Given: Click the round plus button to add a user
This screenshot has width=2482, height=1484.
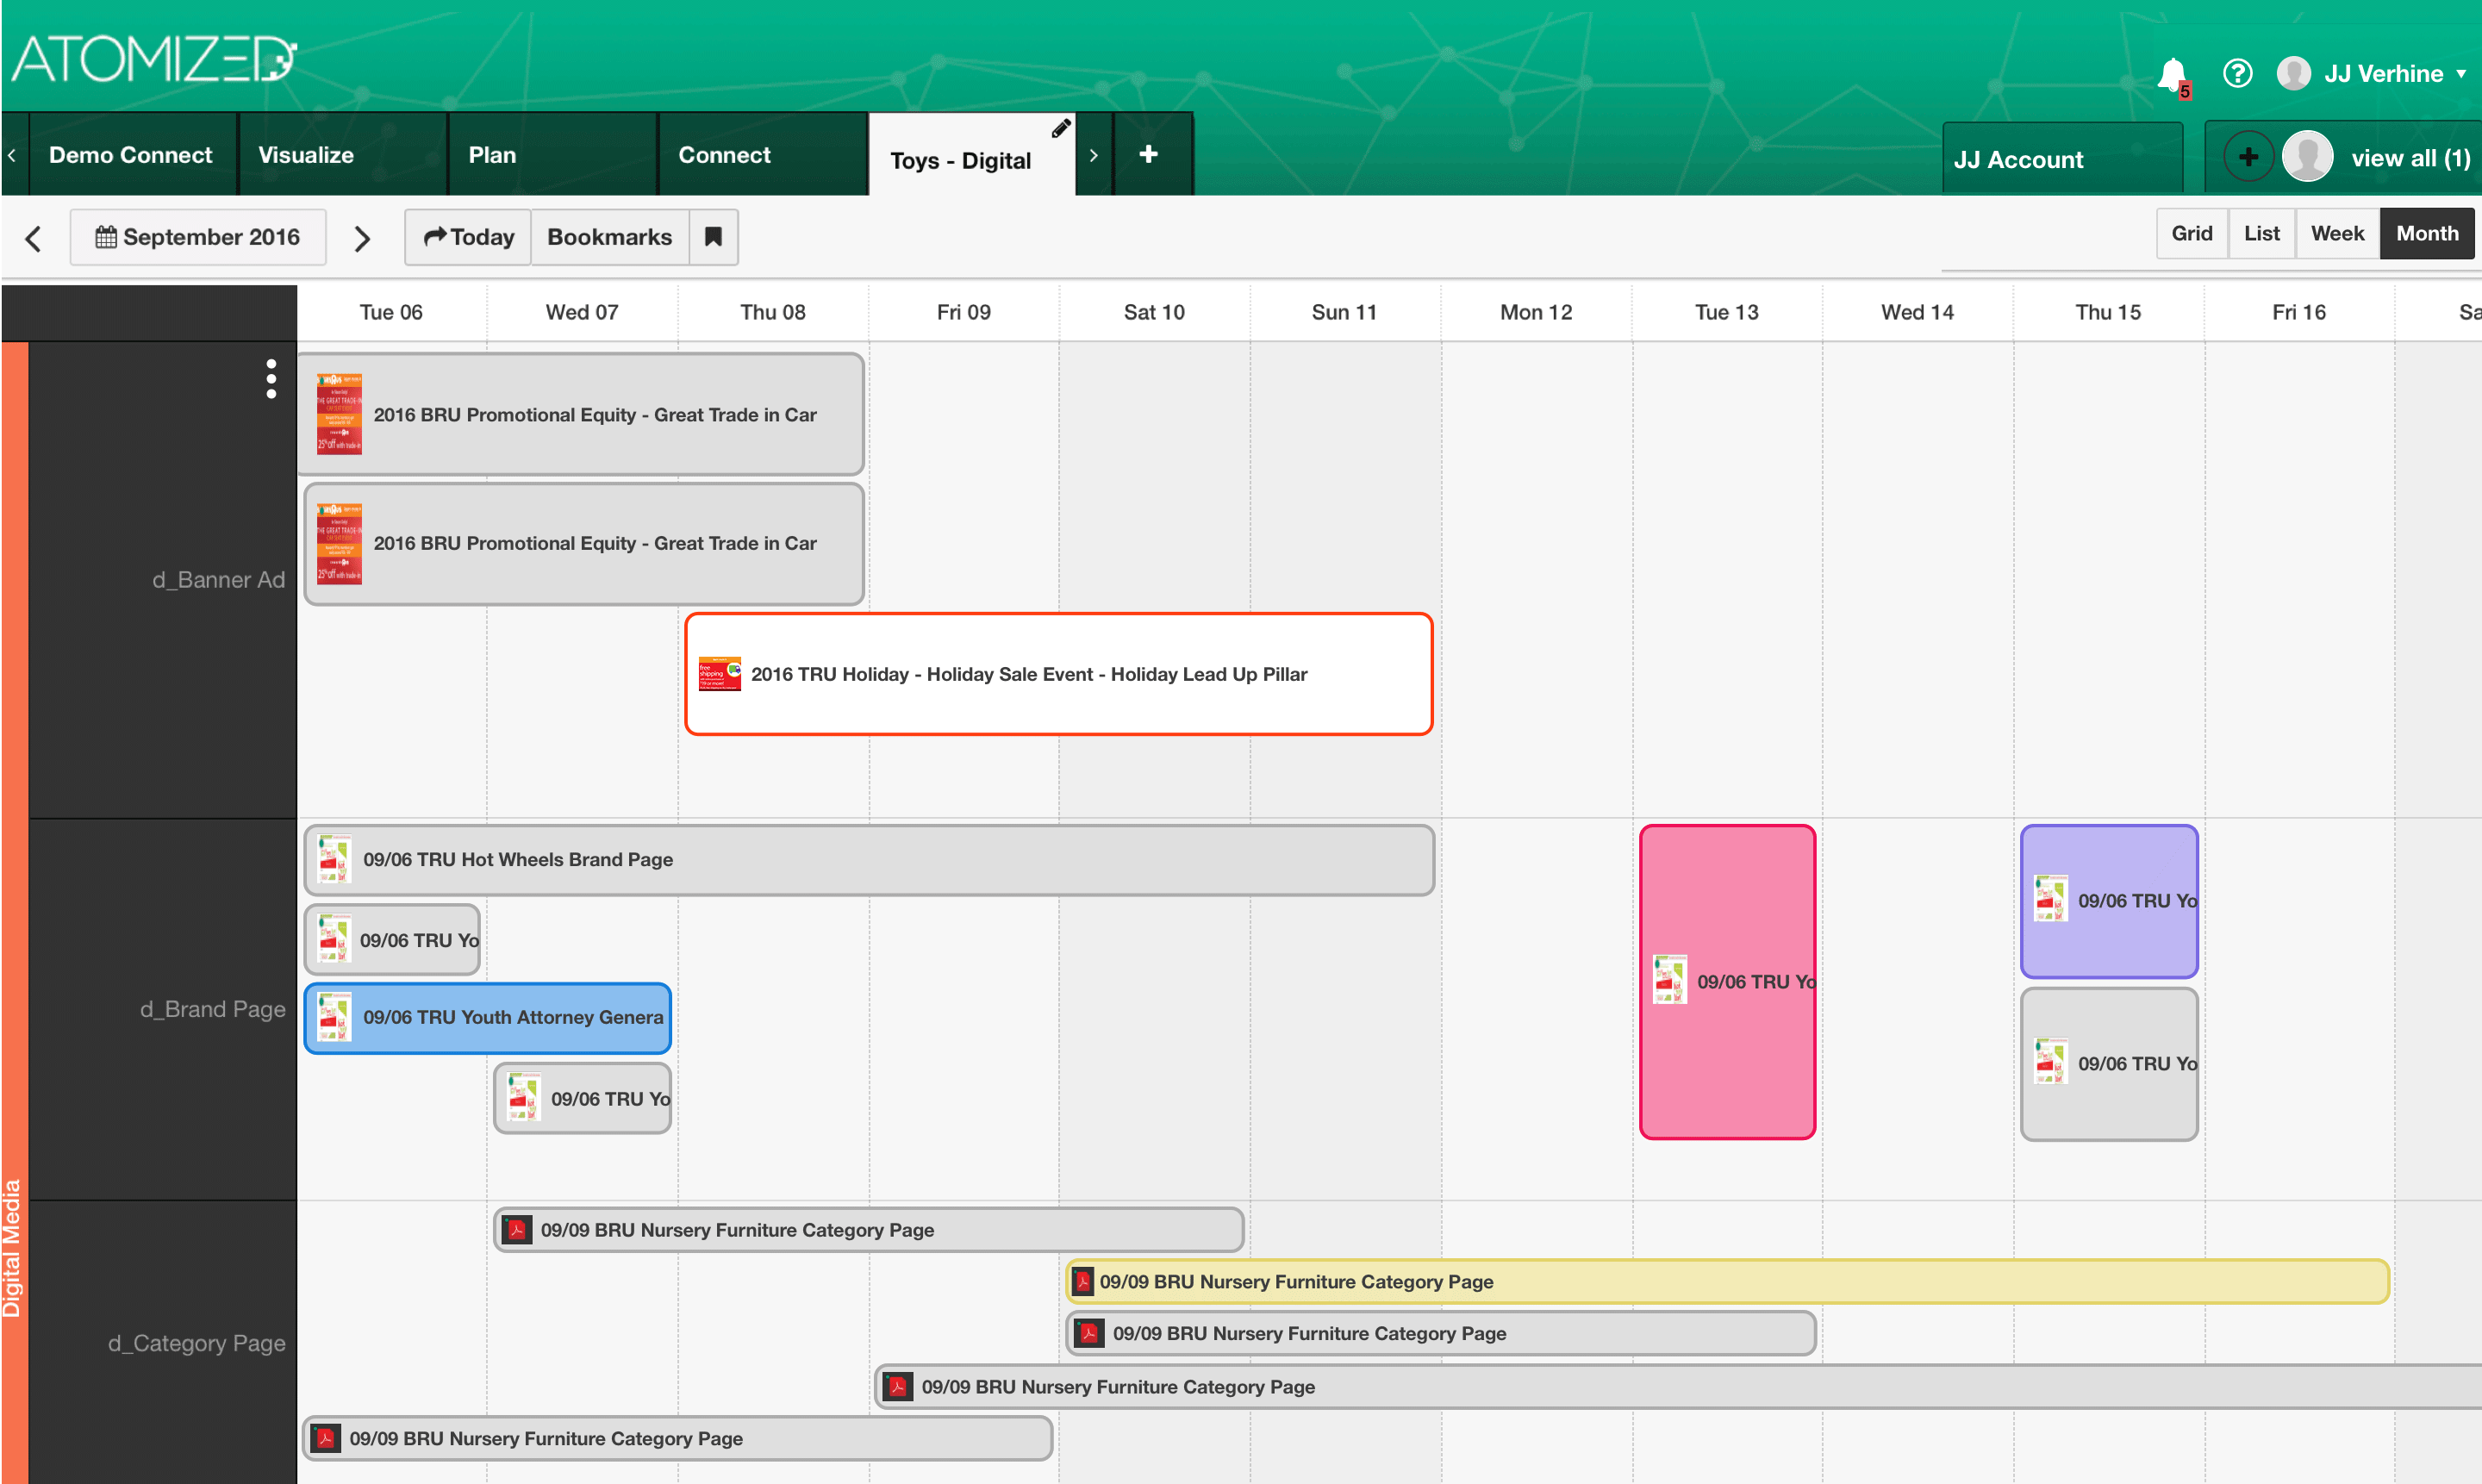Looking at the screenshot, I should pyautogui.click(x=2248, y=157).
